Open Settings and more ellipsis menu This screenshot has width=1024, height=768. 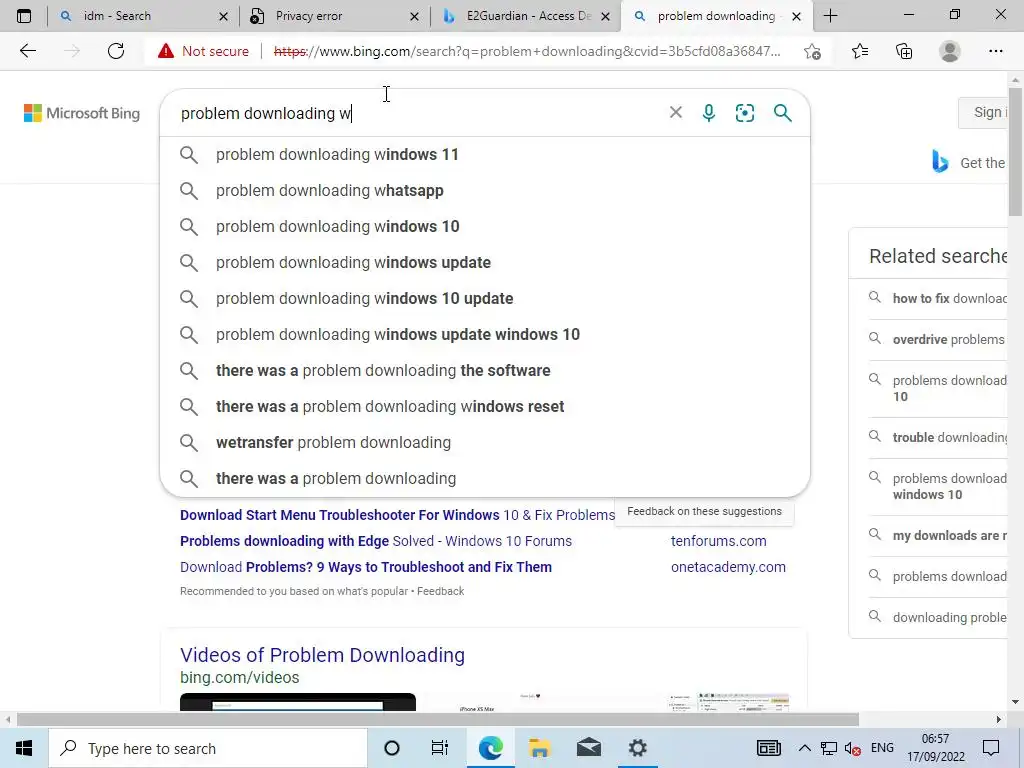click(x=995, y=51)
